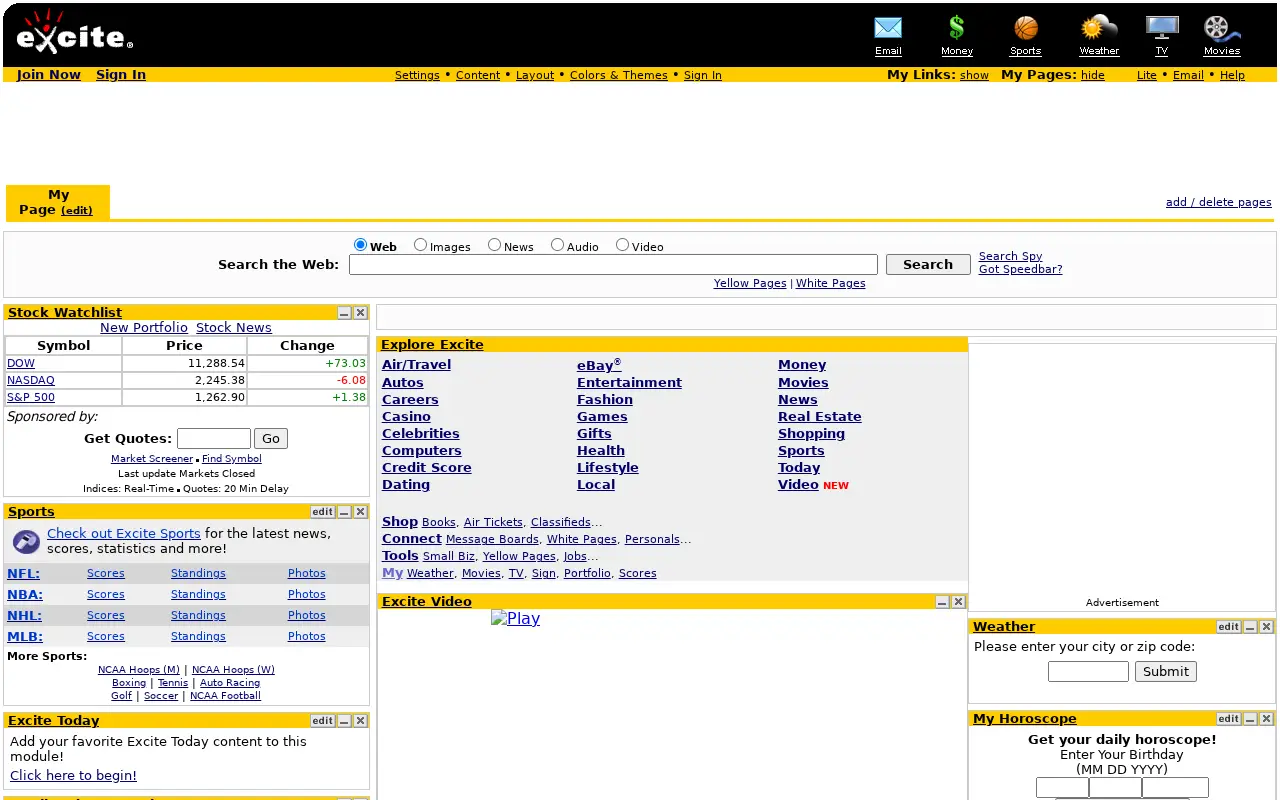
Task: Open the TV monitor icon
Action: click(1162, 28)
